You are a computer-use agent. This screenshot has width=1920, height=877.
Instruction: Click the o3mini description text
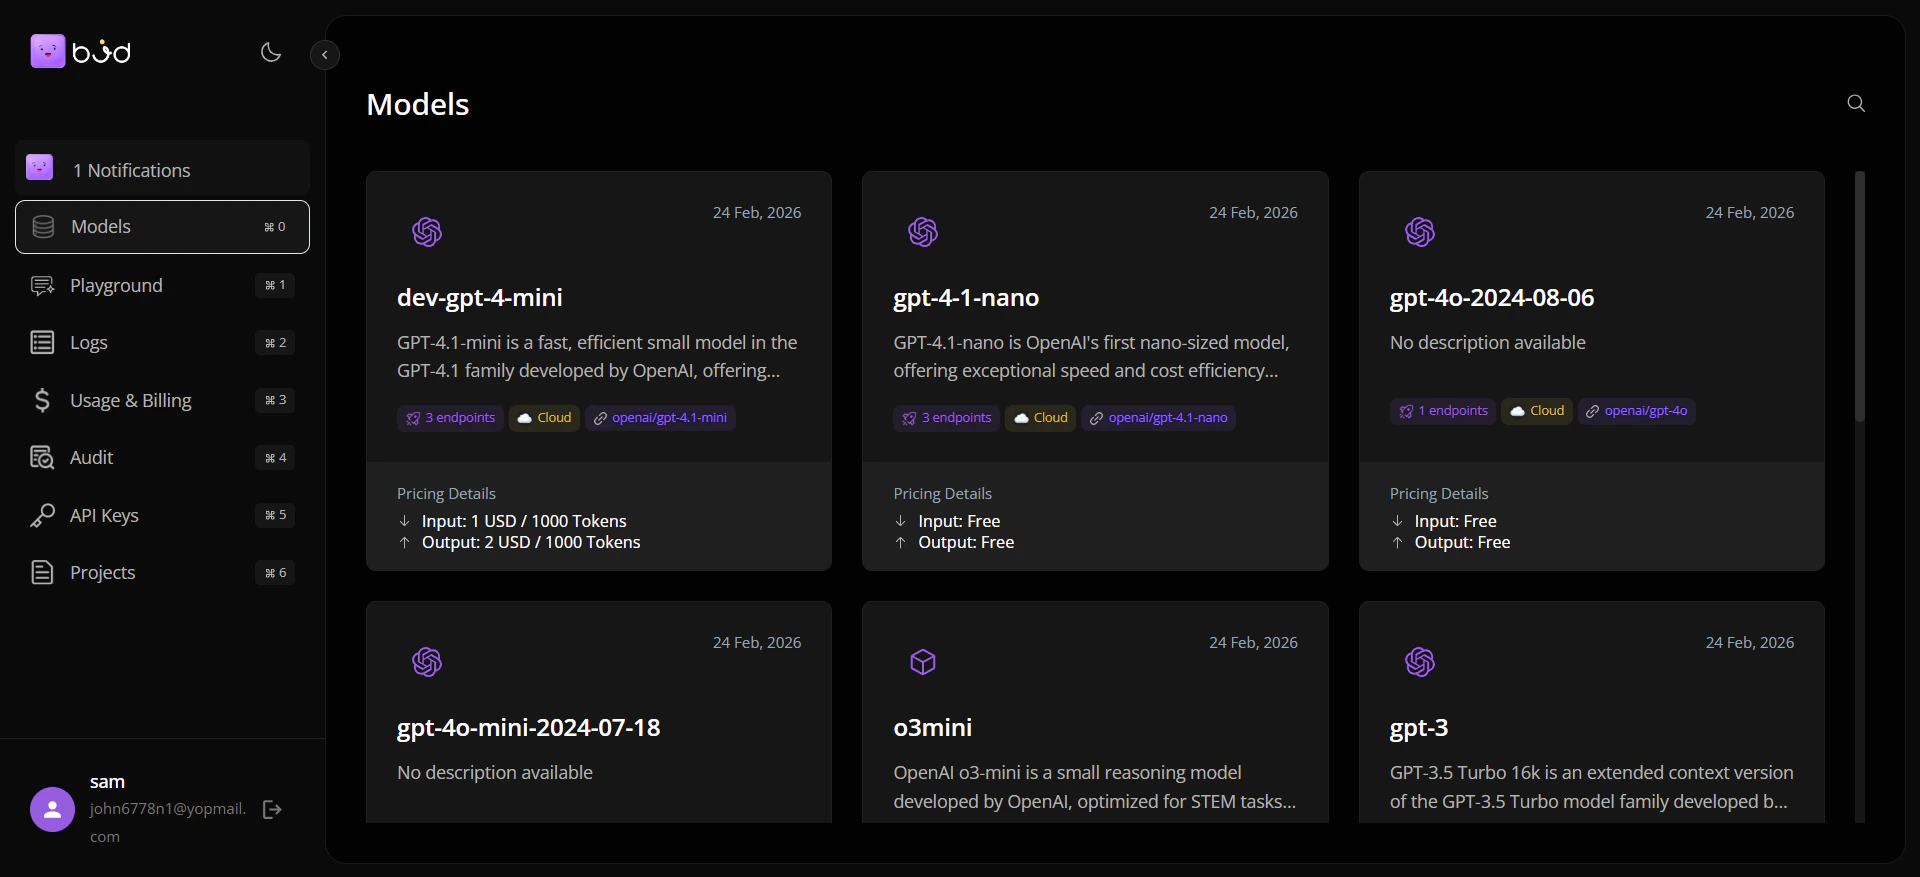click(x=1095, y=787)
